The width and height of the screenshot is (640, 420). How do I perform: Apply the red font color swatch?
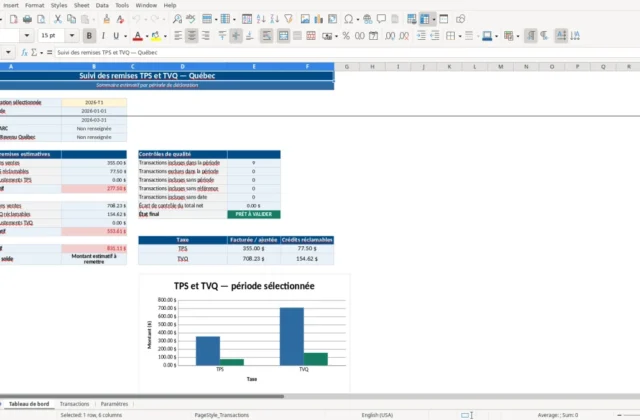(138, 36)
